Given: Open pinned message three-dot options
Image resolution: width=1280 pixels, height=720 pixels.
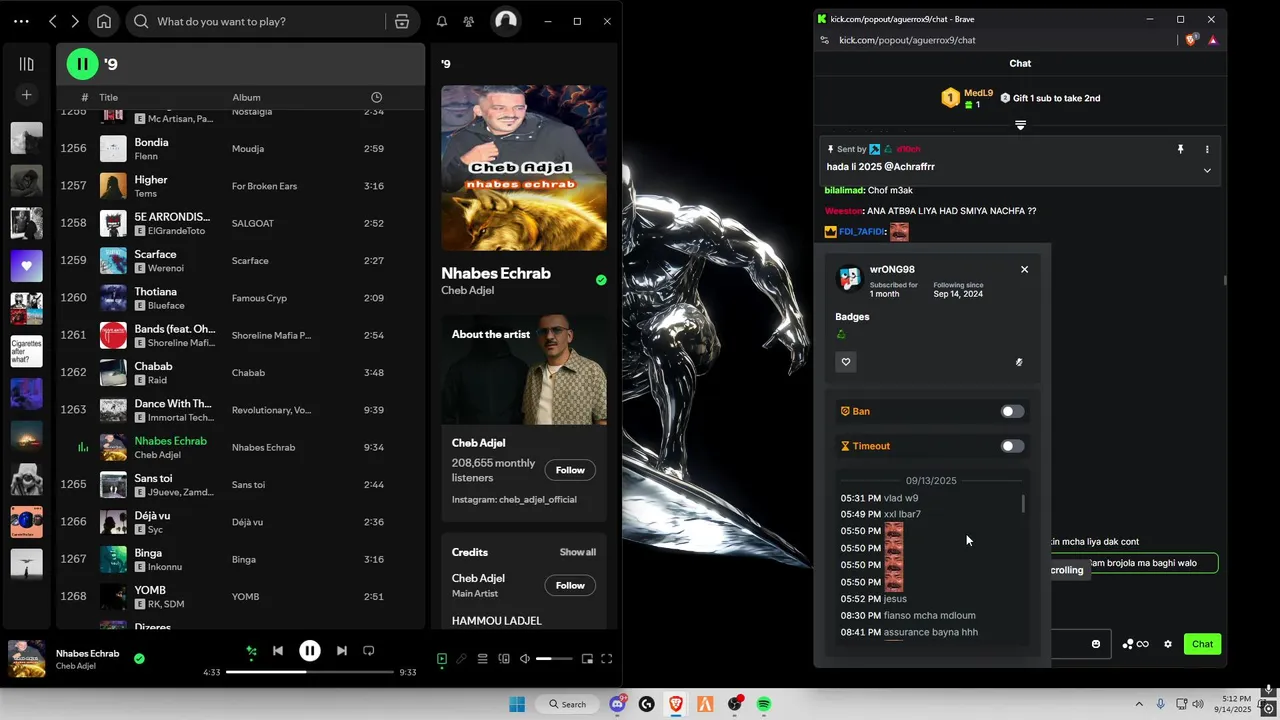Looking at the screenshot, I should (1207, 149).
